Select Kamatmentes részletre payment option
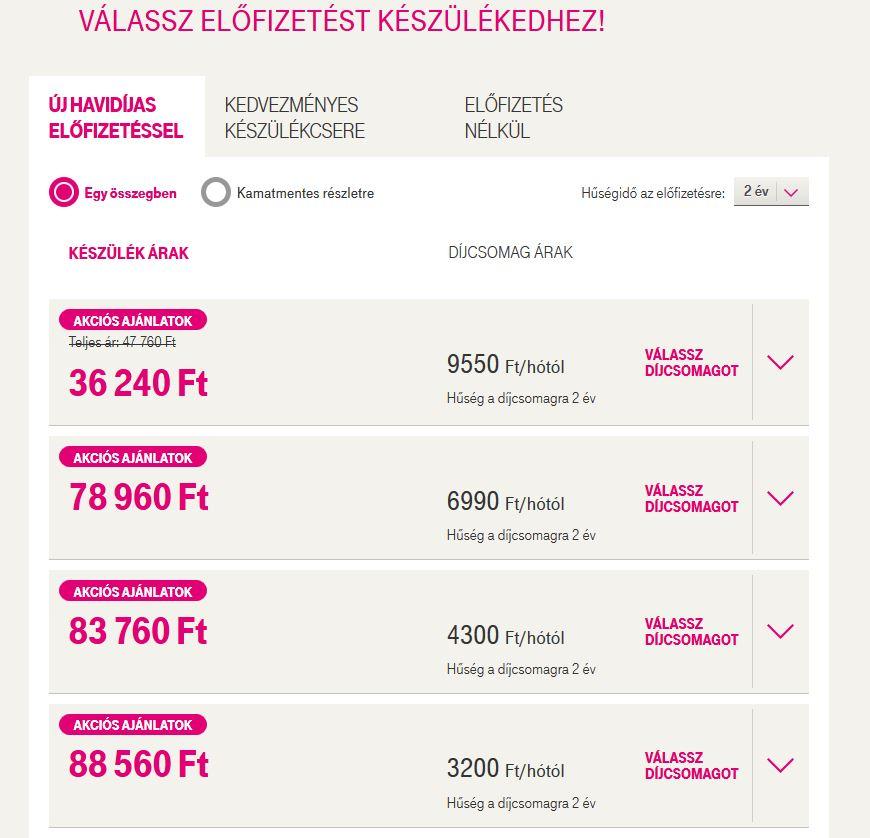The height and width of the screenshot is (838, 870). [216, 192]
